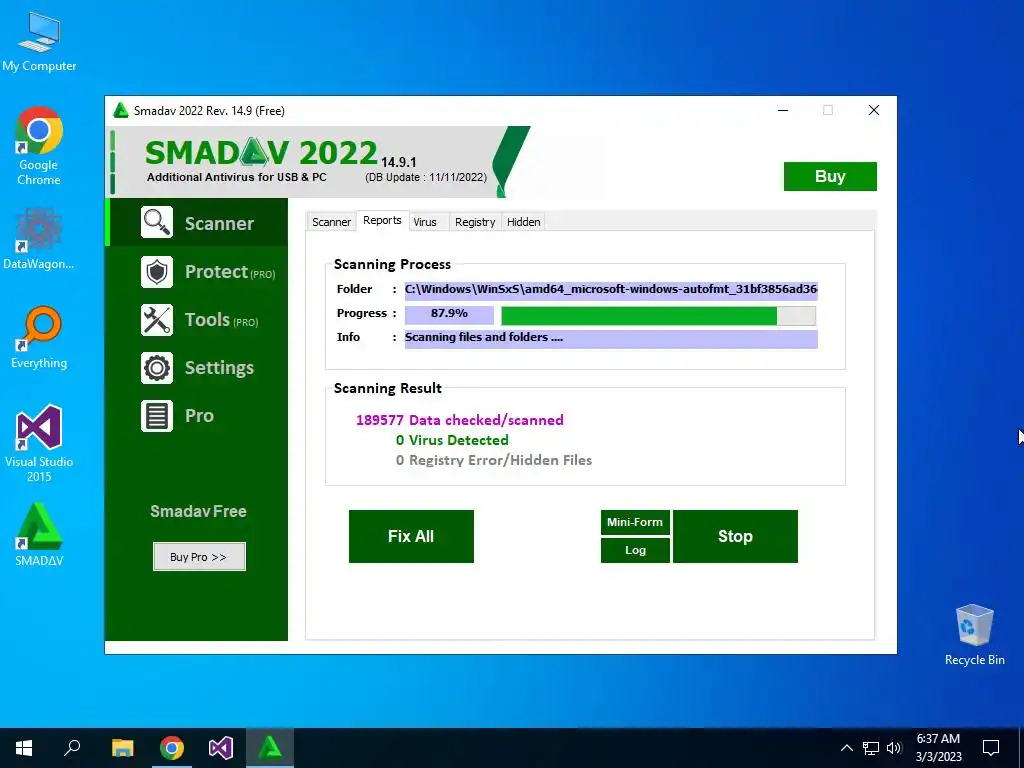Click the Buy Pro >> button
The height and width of the screenshot is (768, 1024).
pyautogui.click(x=199, y=557)
